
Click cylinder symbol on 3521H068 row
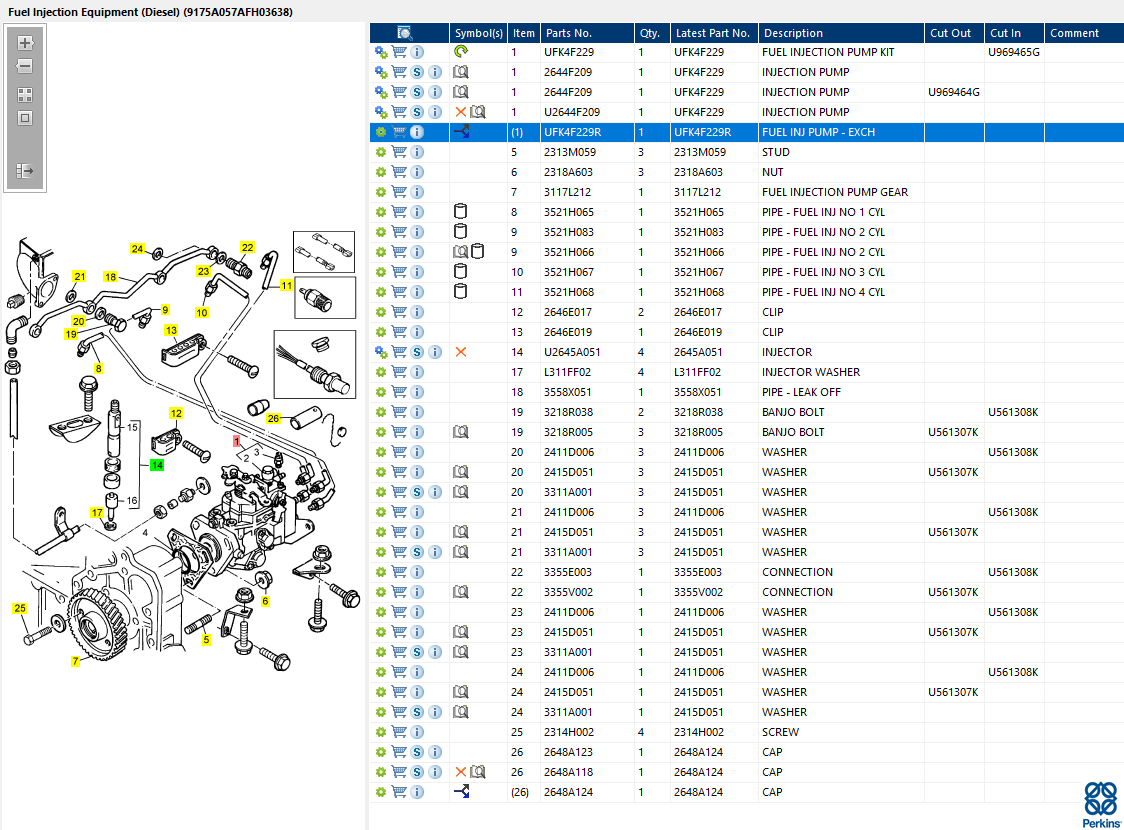pos(461,292)
